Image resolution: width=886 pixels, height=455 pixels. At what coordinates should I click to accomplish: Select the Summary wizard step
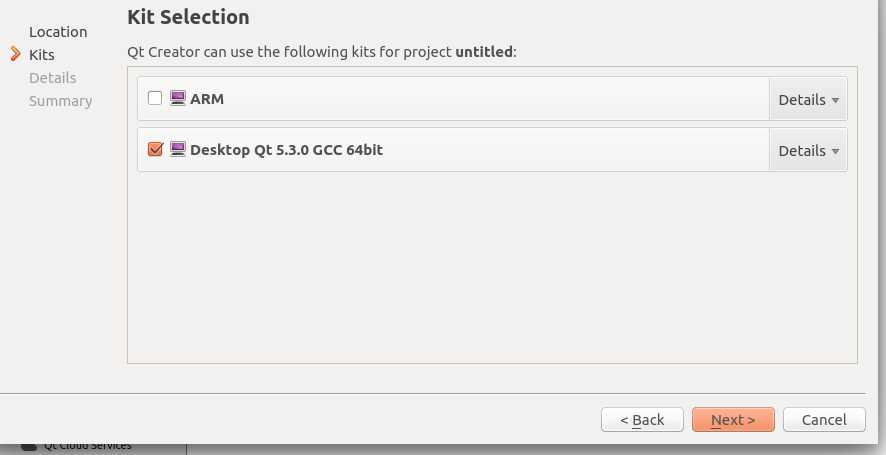tap(60, 101)
